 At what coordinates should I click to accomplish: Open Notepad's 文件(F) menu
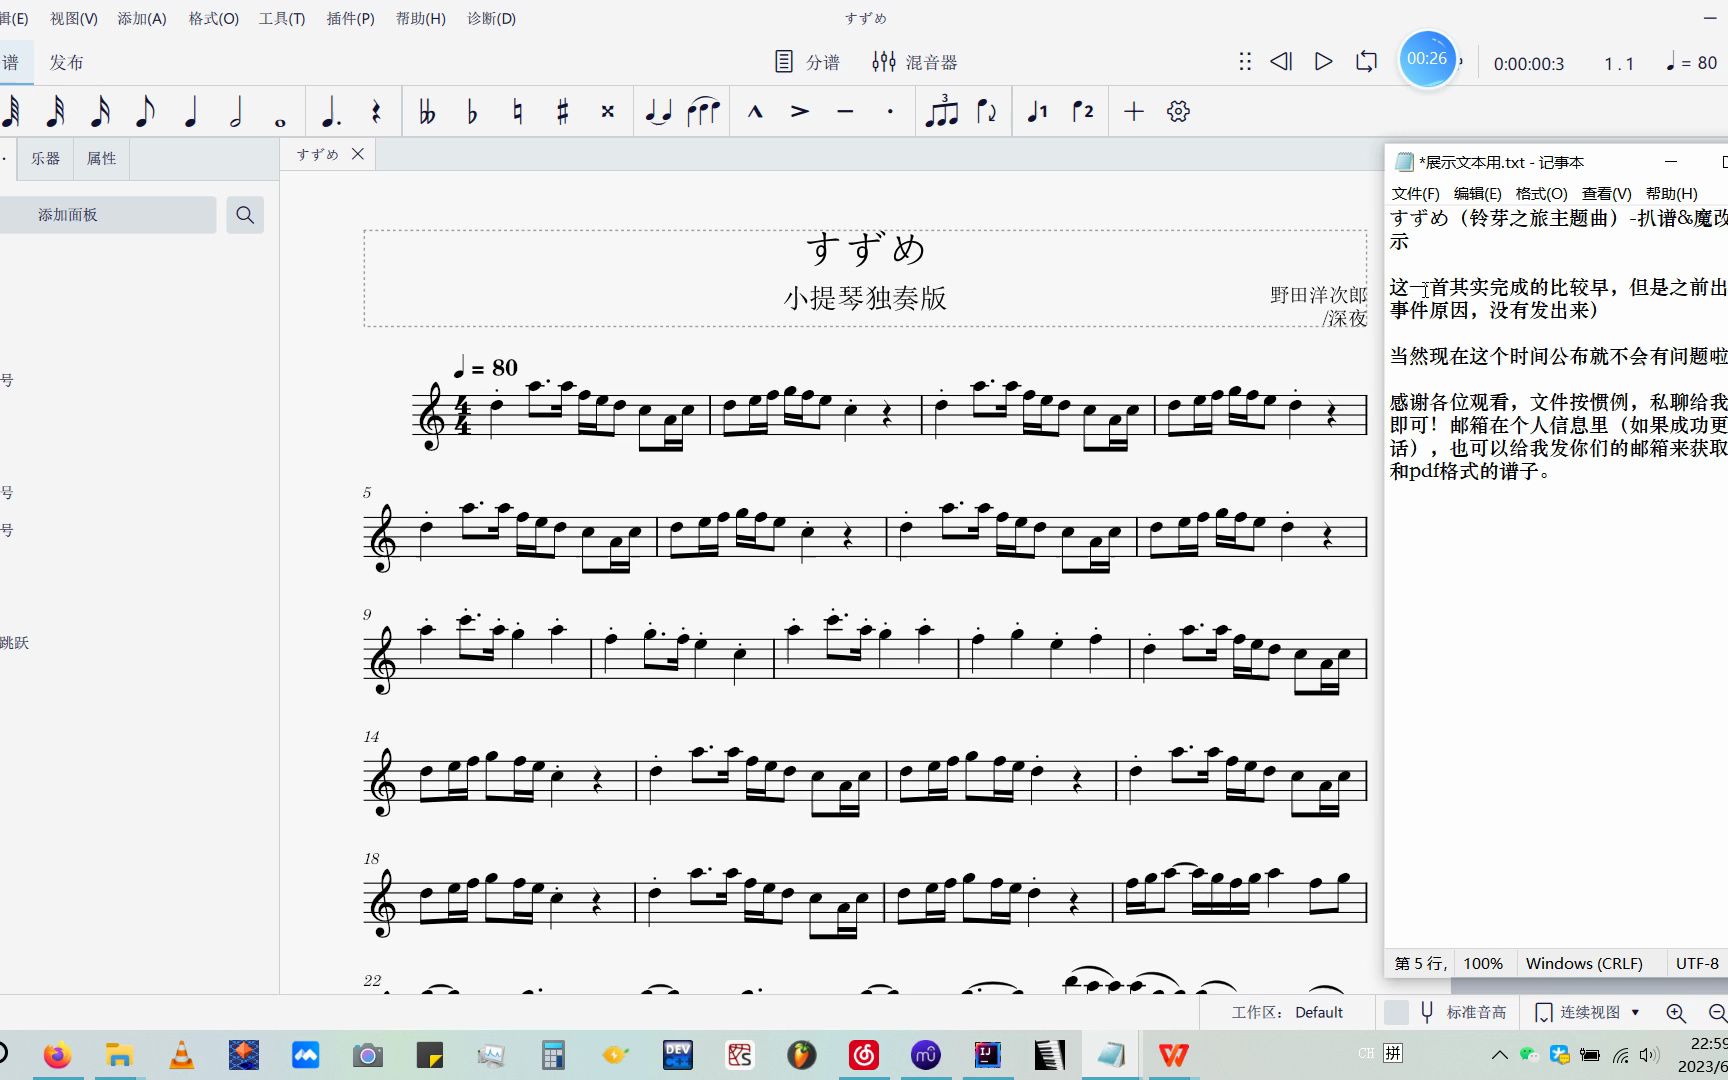pyautogui.click(x=1415, y=193)
